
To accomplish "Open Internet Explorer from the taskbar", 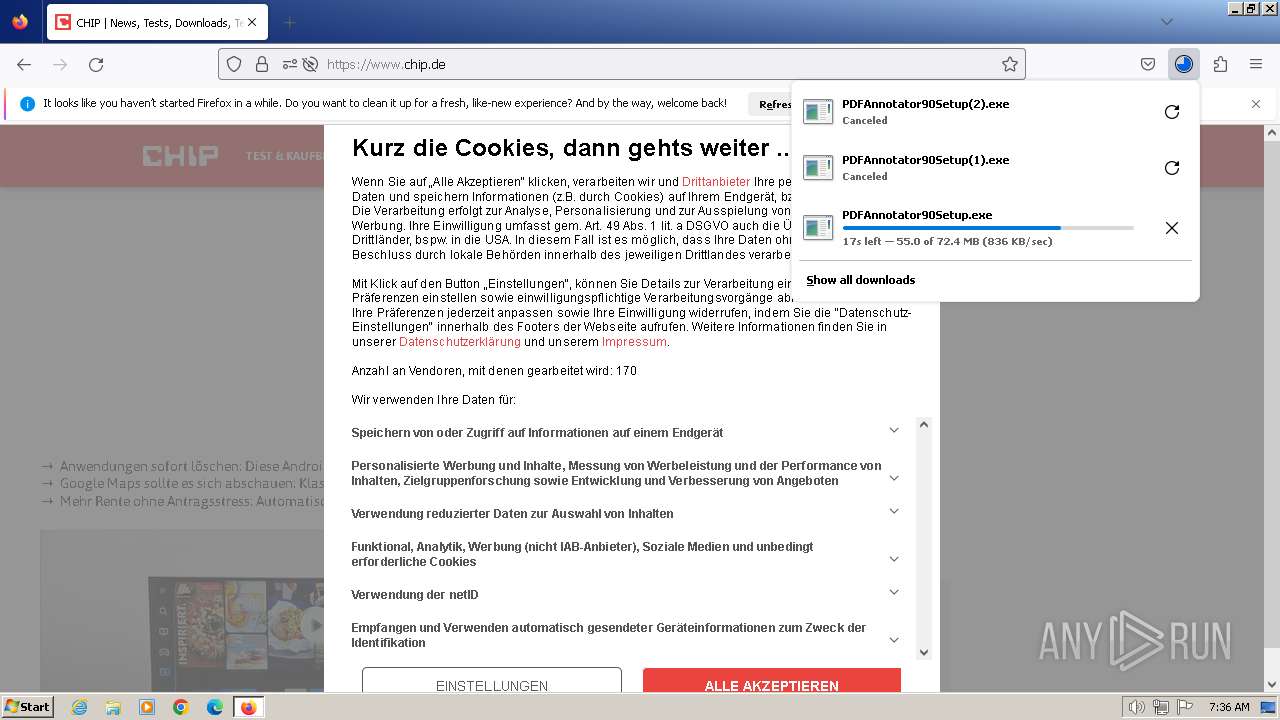I will click(x=80, y=707).
